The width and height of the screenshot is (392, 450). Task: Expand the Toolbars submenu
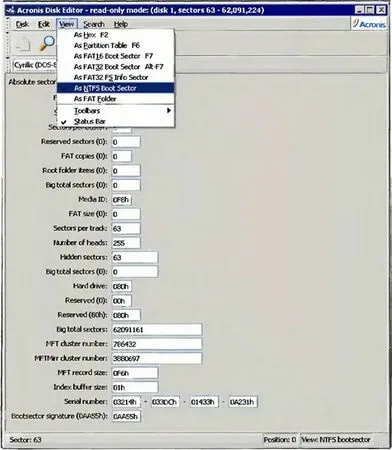(116, 111)
